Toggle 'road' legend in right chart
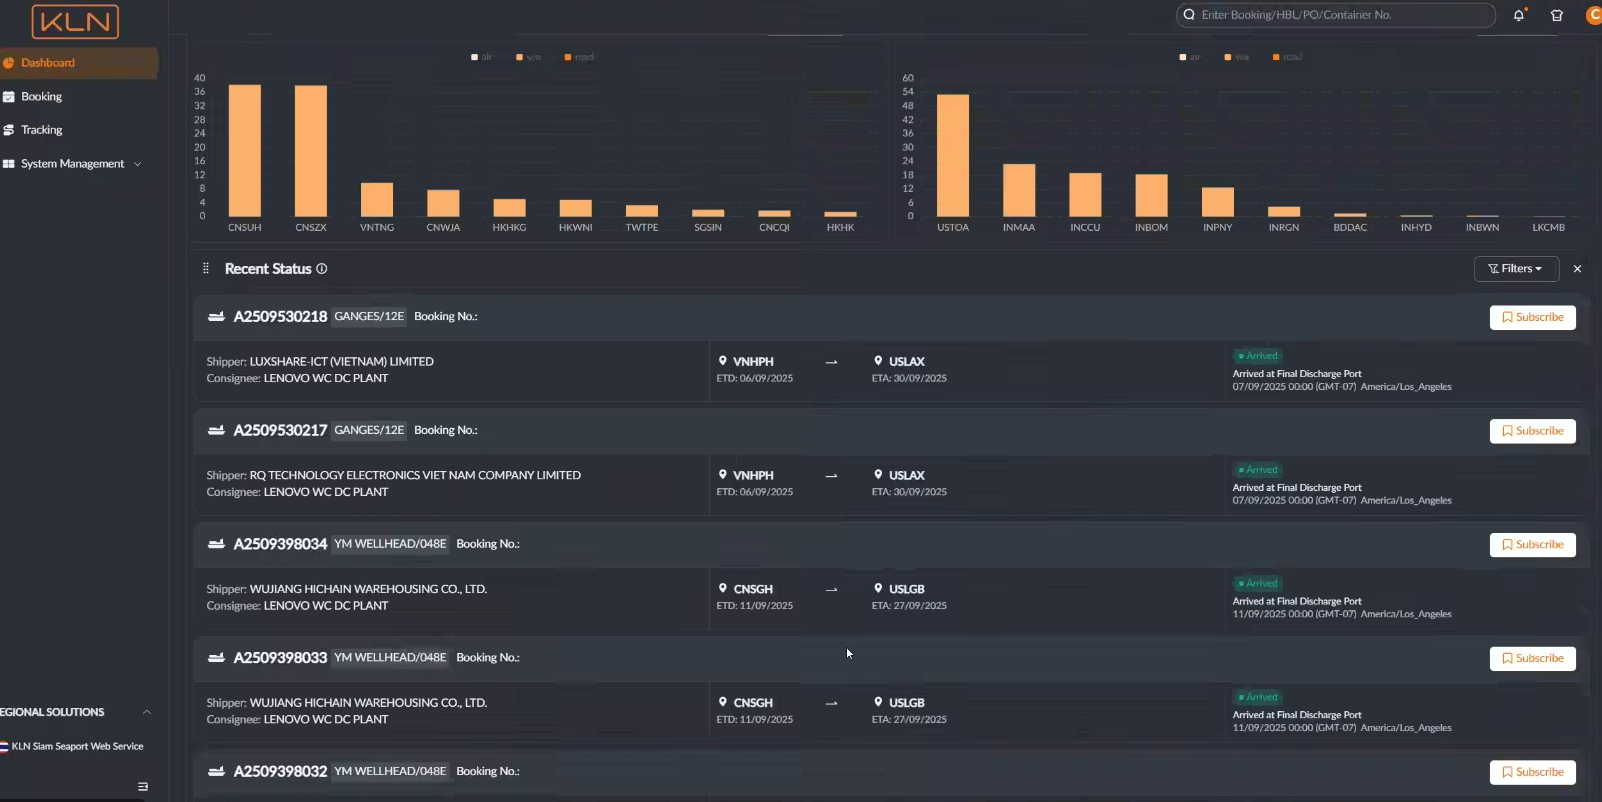Image resolution: width=1602 pixels, height=802 pixels. (1287, 57)
